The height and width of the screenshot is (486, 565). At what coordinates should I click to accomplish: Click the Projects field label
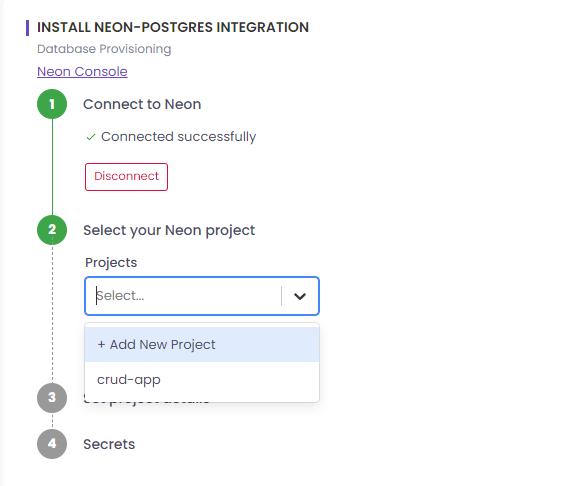(x=111, y=263)
